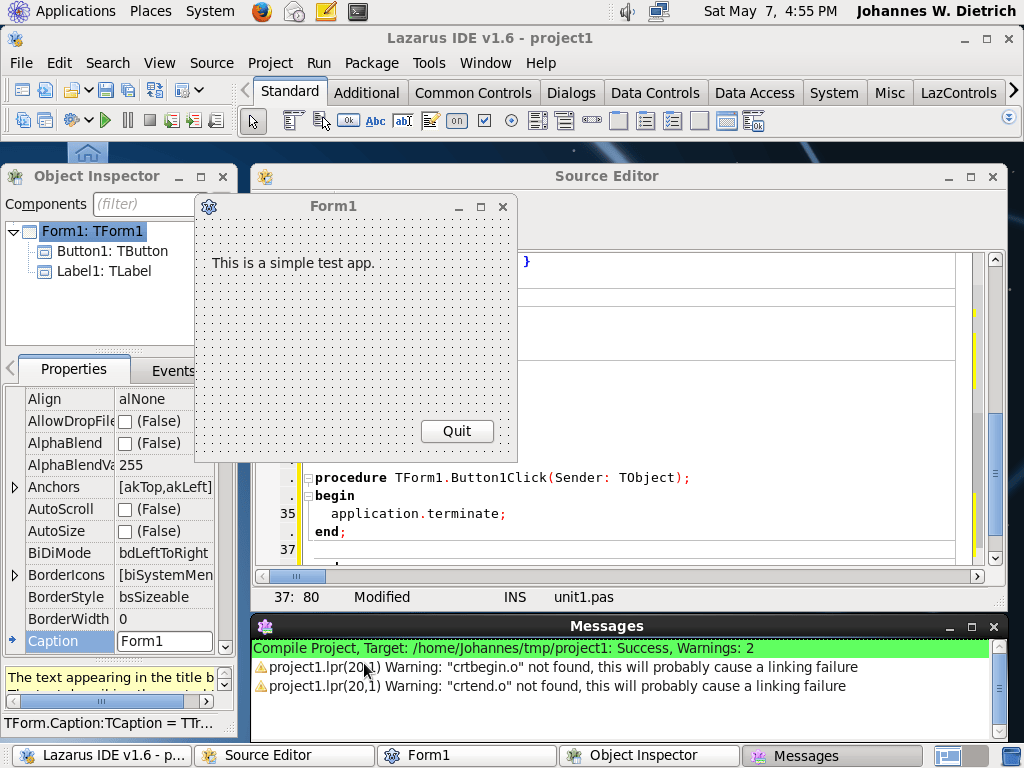
Task: Click the Messages taskbar button
Action: (833, 756)
